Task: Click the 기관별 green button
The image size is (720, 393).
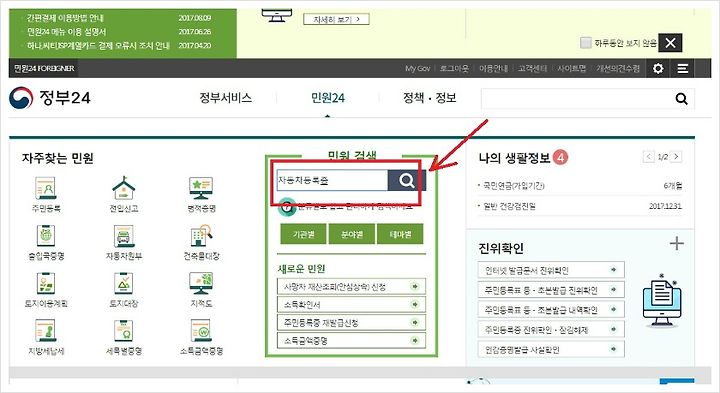Action: (304, 234)
